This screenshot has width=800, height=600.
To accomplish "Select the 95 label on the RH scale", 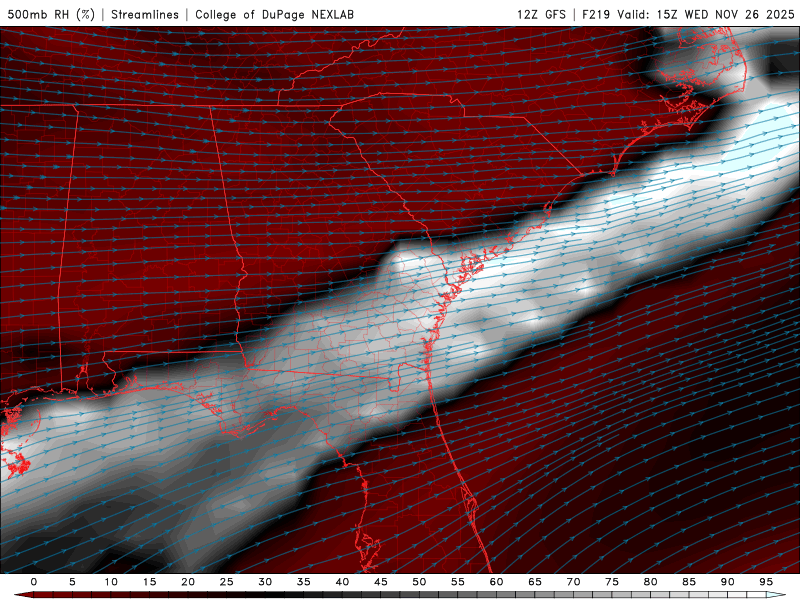I will (x=766, y=582).
